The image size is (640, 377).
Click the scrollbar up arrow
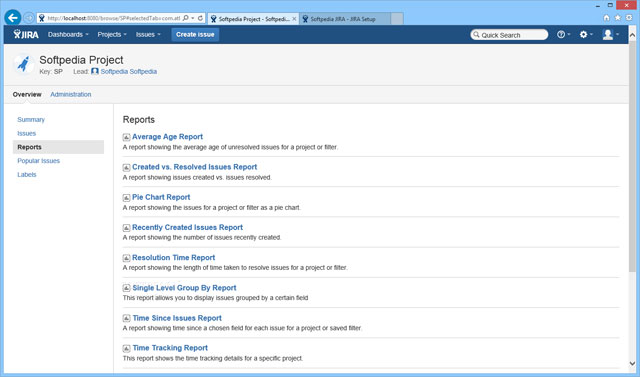click(x=633, y=35)
